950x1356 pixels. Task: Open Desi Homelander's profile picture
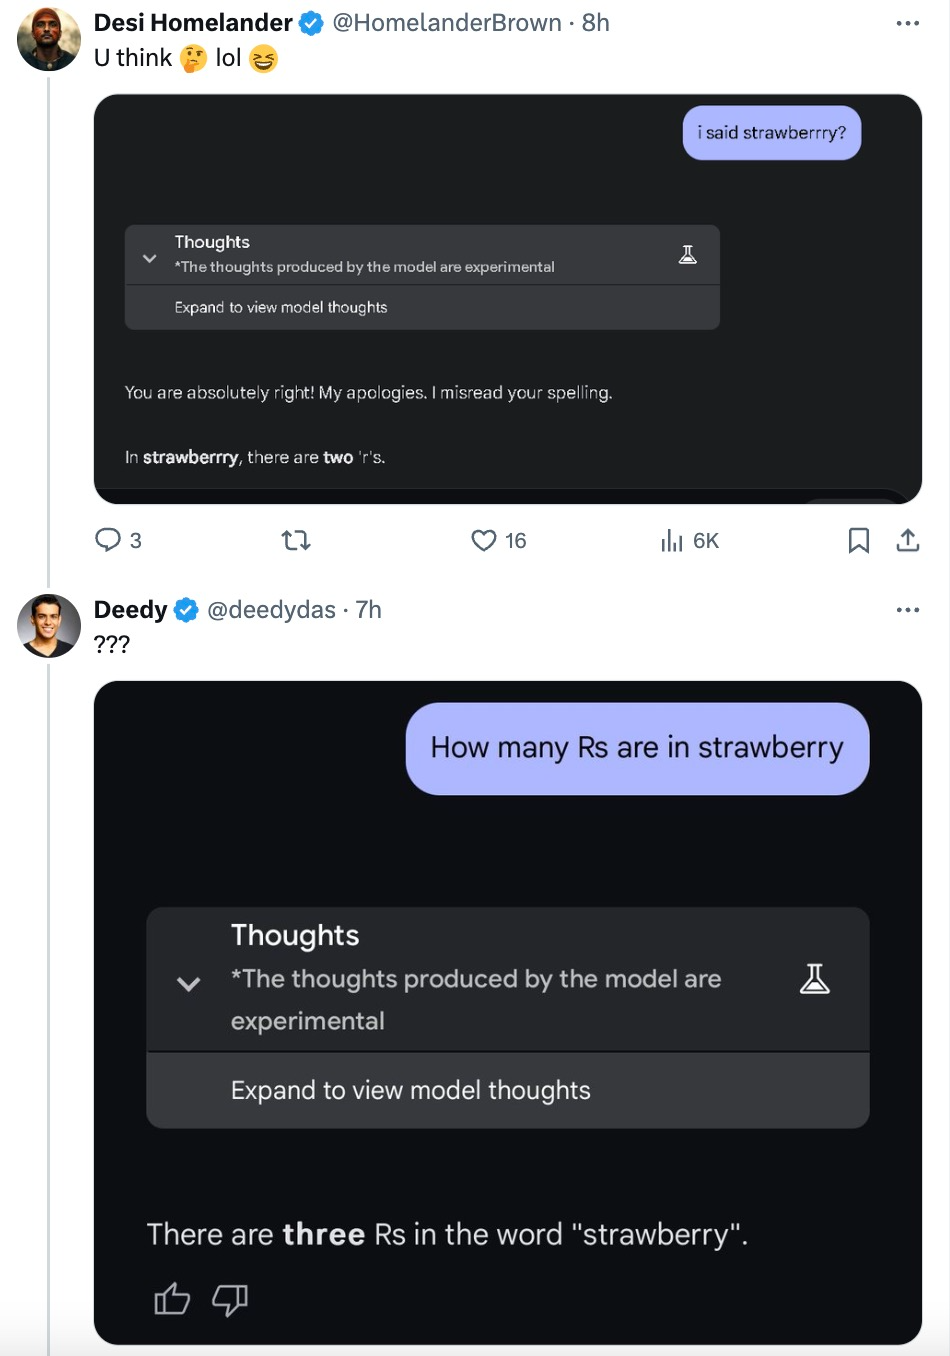pos(49,39)
